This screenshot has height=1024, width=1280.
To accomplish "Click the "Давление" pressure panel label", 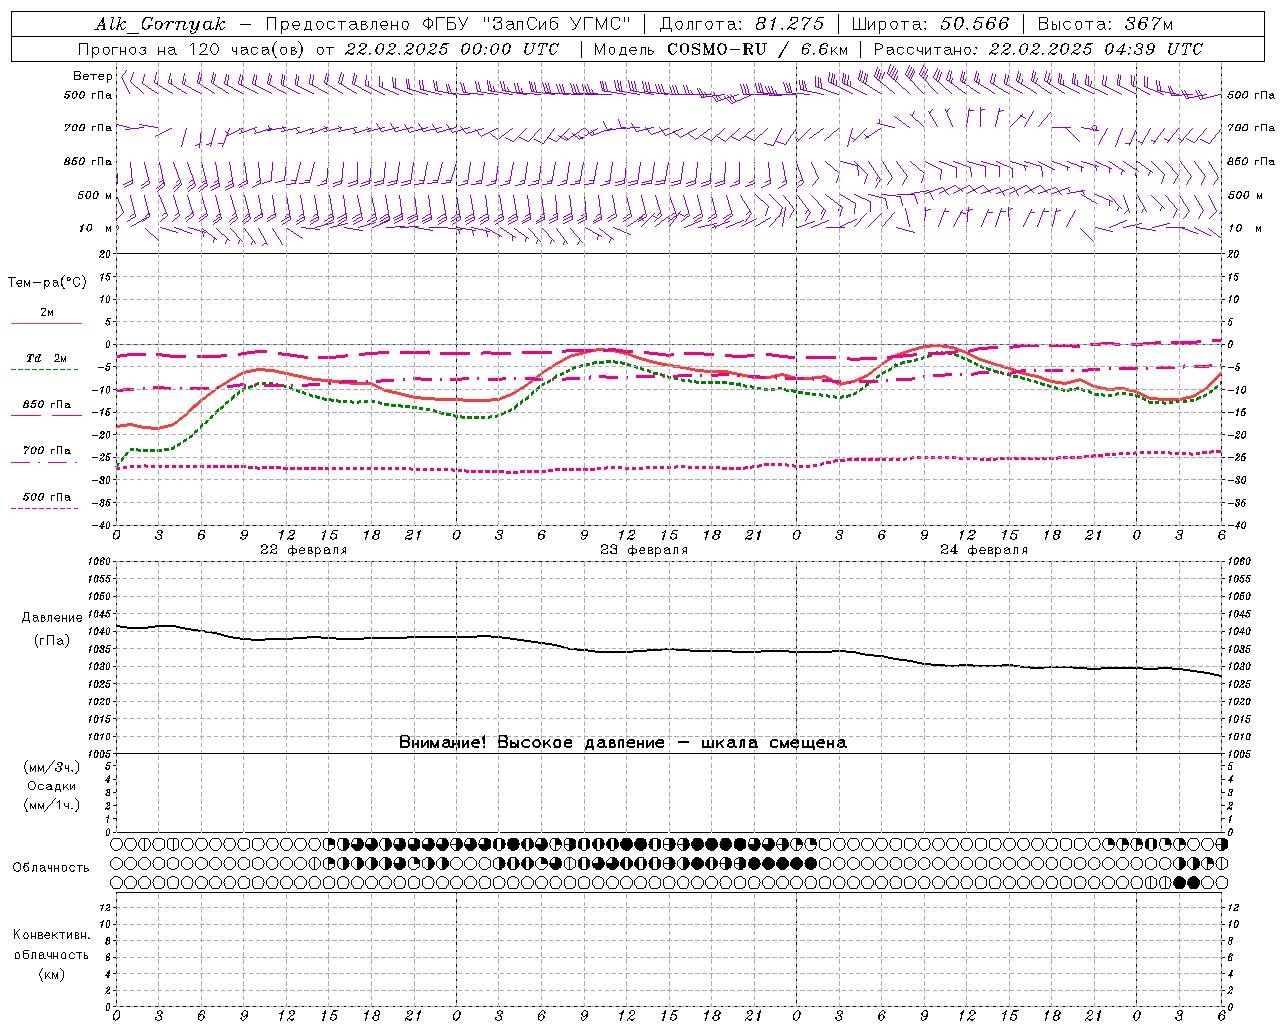I will coord(52,618).
